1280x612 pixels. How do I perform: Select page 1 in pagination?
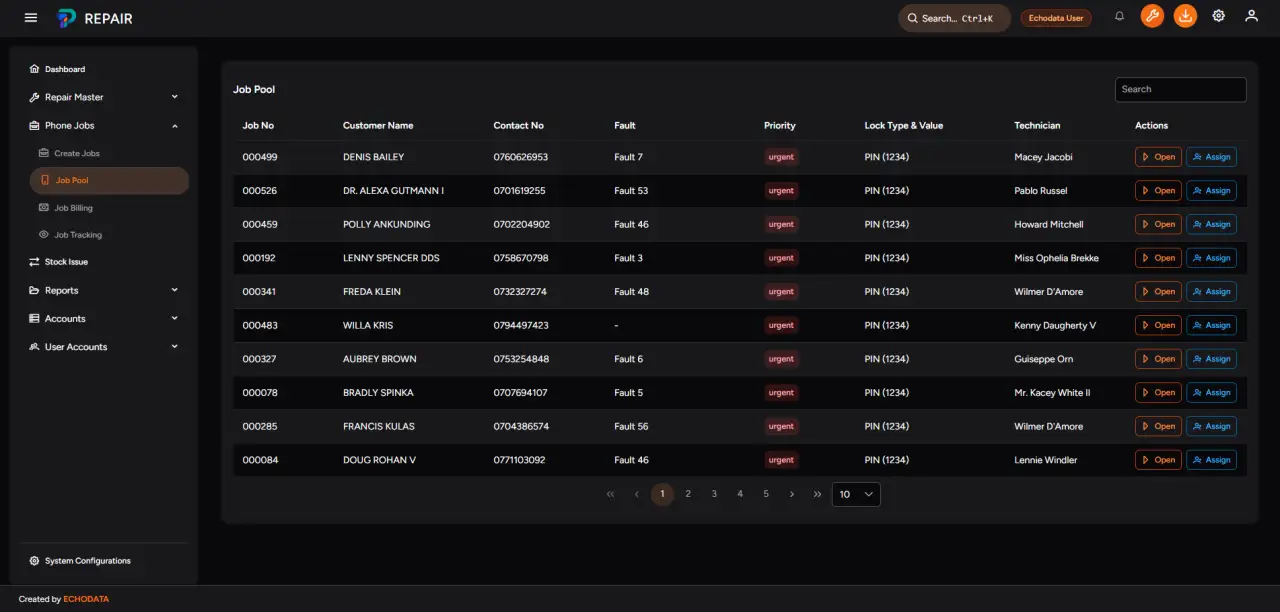(x=662, y=494)
